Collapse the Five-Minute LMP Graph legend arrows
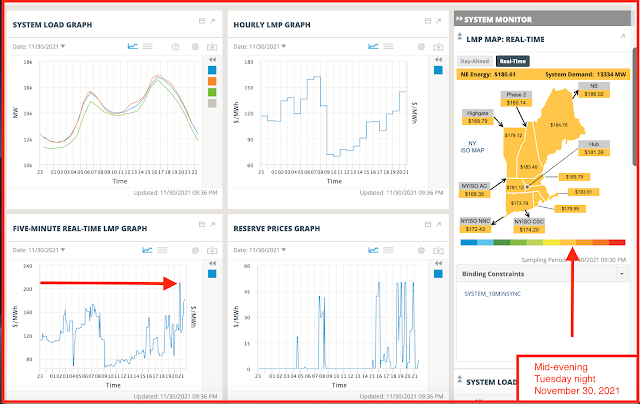The width and height of the screenshot is (640, 404). [x=212, y=263]
